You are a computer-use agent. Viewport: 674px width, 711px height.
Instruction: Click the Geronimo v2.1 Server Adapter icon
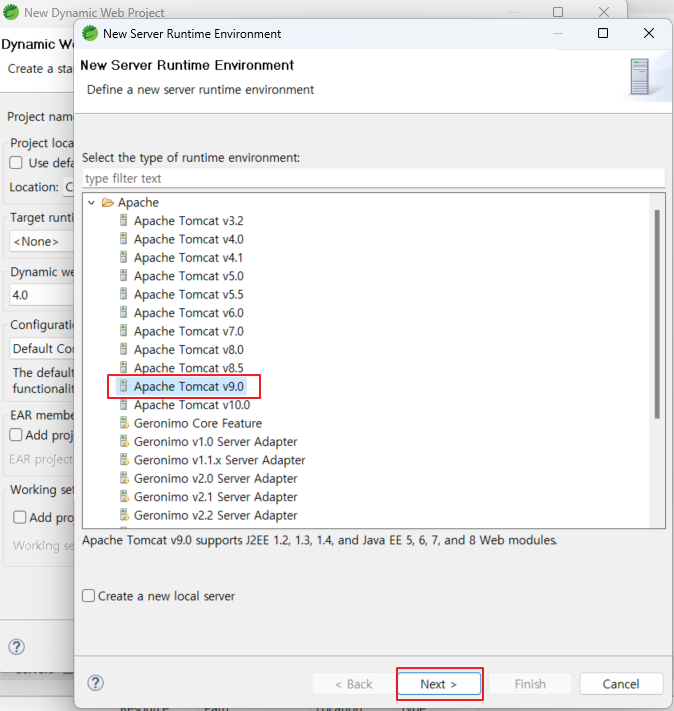pyautogui.click(x=124, y=497)
